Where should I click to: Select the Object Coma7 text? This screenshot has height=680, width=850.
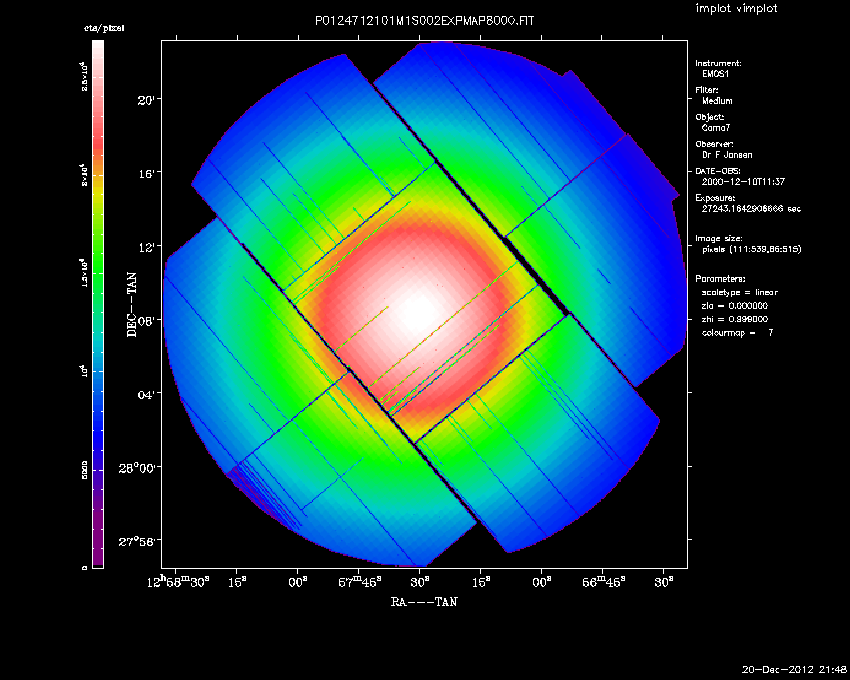click(x=714, y=128)
